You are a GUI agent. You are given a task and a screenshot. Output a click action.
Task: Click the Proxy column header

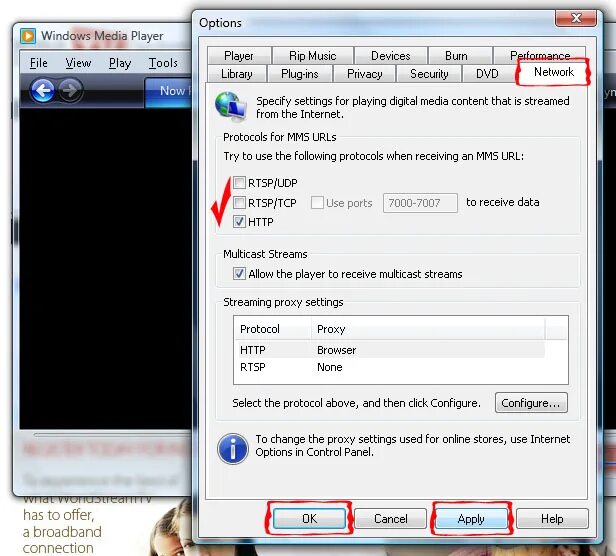pos(427,329)
